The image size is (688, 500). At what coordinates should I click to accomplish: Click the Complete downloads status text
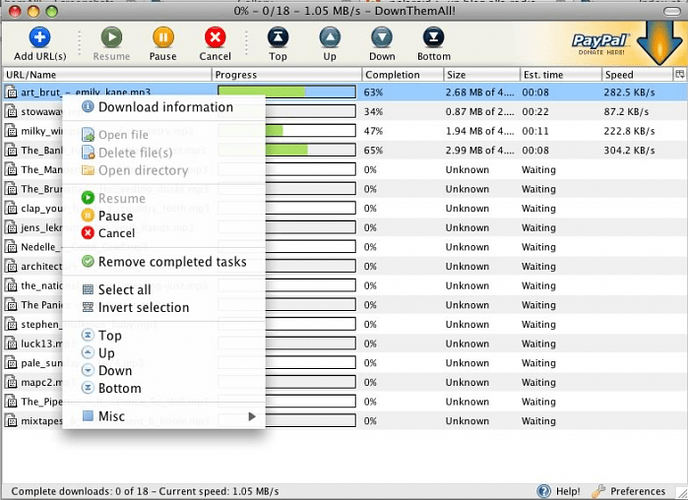click(x=145, y=491)
